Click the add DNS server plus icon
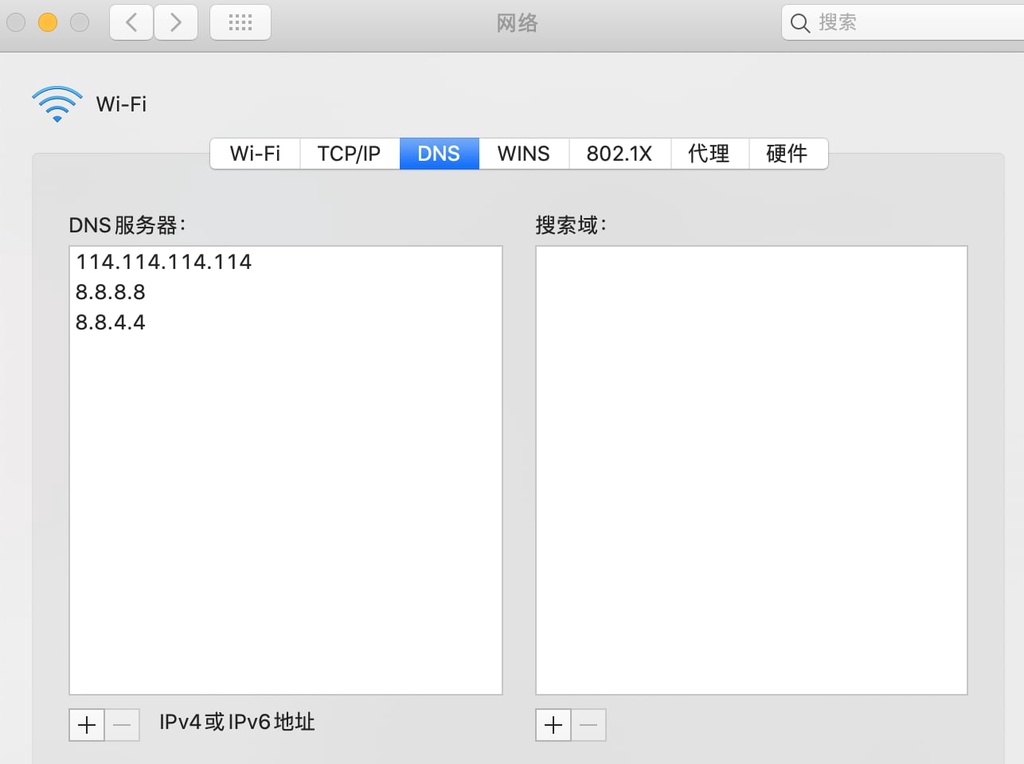 pyautogui.click(x=87, y=725)
